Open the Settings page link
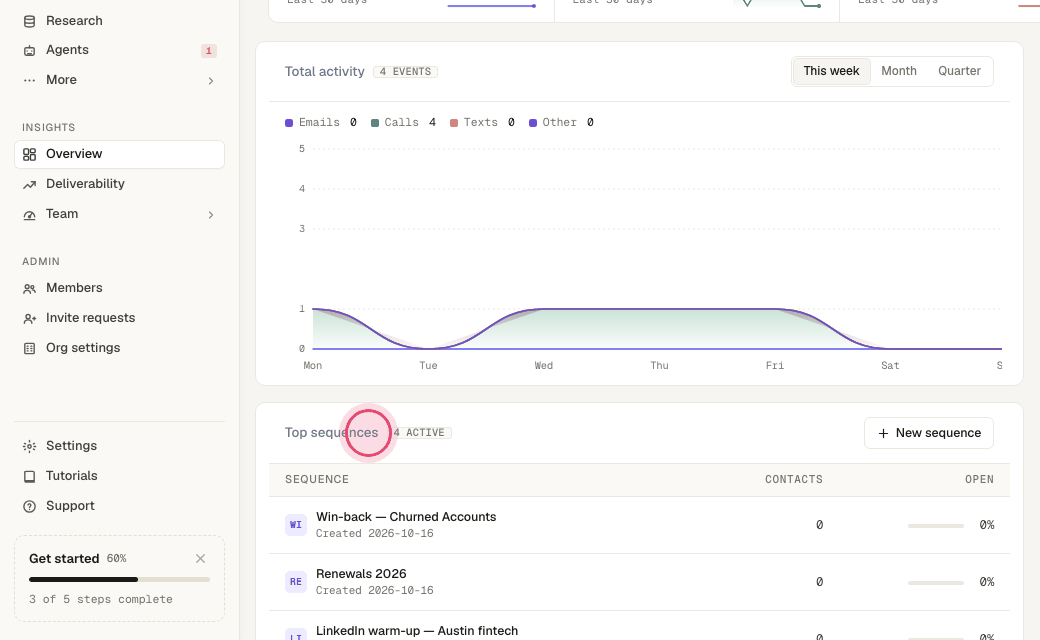 [119, 446]
